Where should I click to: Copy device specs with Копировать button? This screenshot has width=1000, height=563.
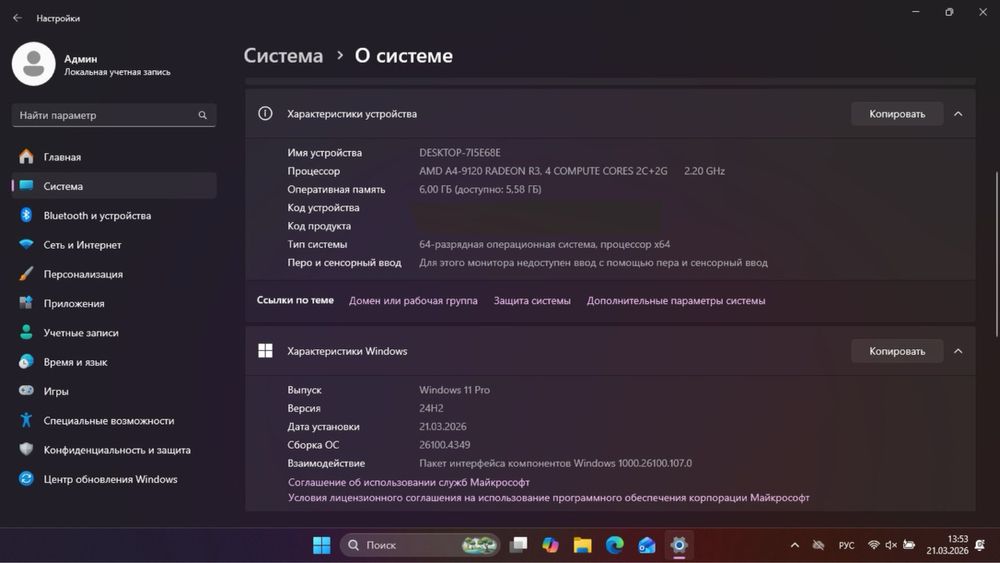click(897, 113)
